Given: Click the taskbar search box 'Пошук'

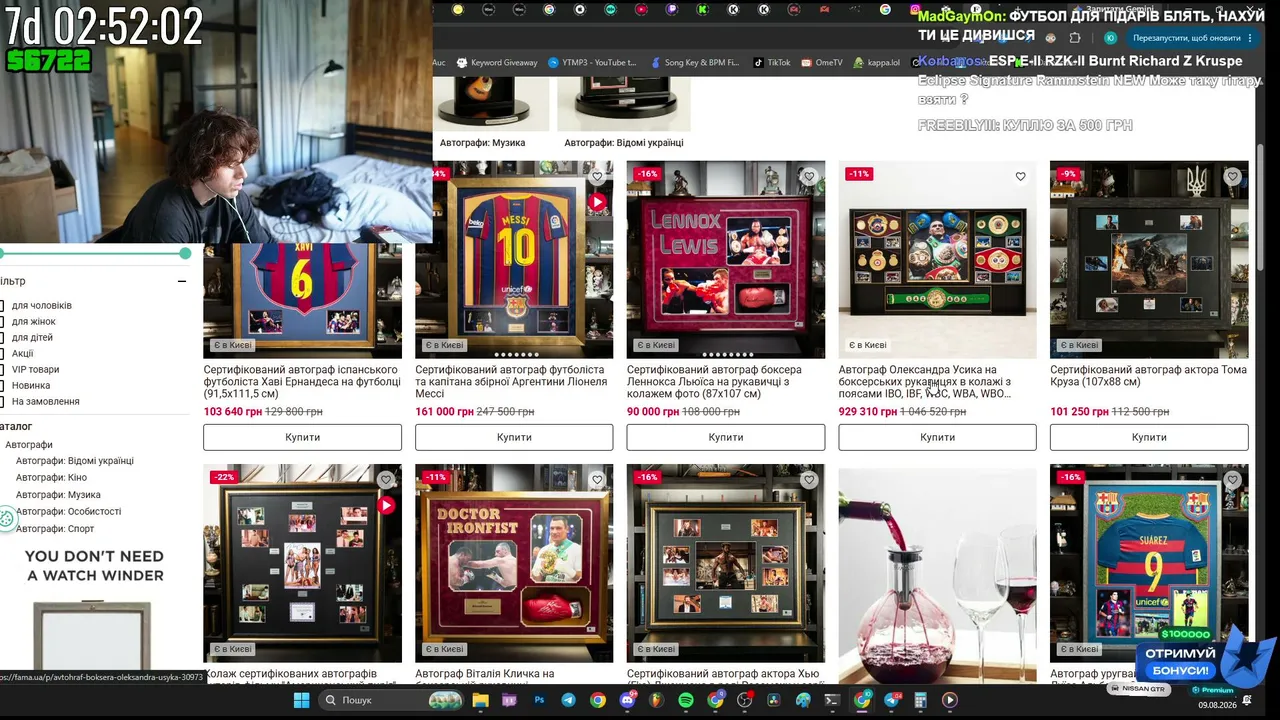Looking at the screenshot, I should click(392, 700).
